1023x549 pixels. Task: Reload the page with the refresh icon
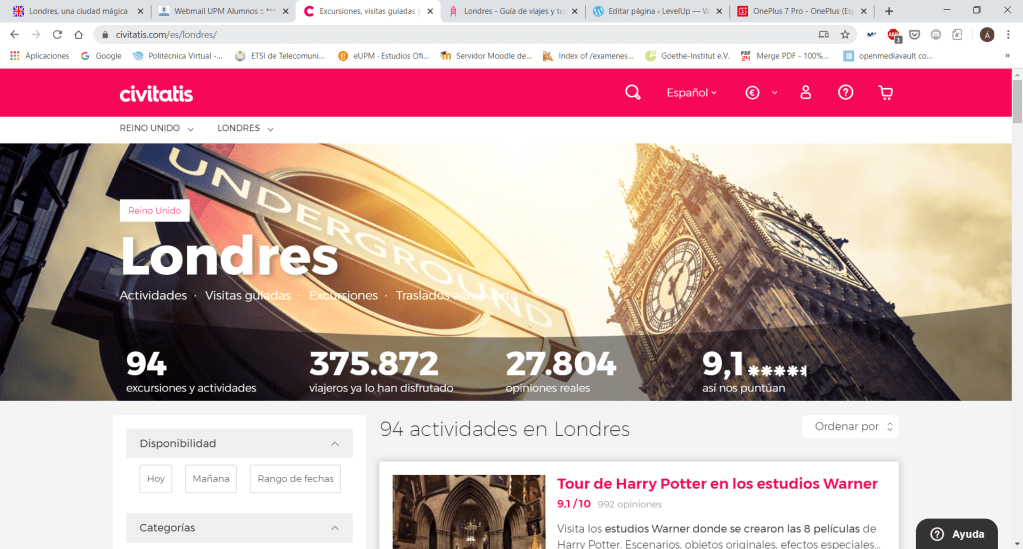click(x=57, y=34)
